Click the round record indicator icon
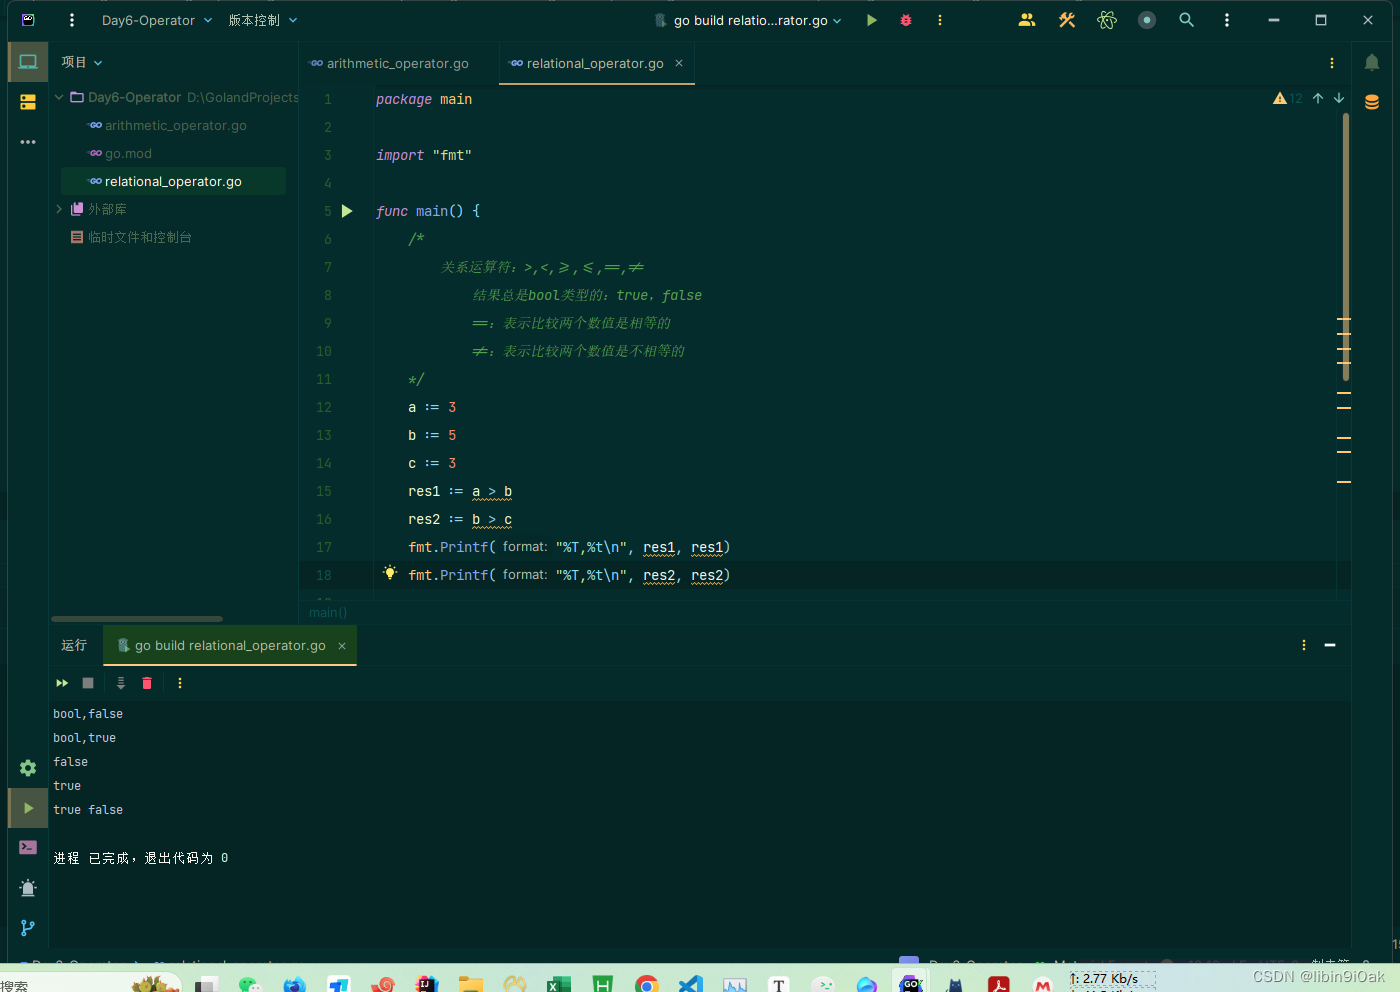The image size is (1400, 992). pyautogui.click(x=1147, y=20)
